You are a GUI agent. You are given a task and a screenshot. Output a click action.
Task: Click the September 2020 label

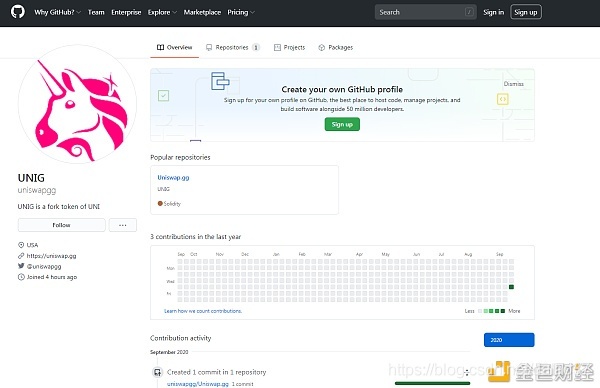point(169,352)
